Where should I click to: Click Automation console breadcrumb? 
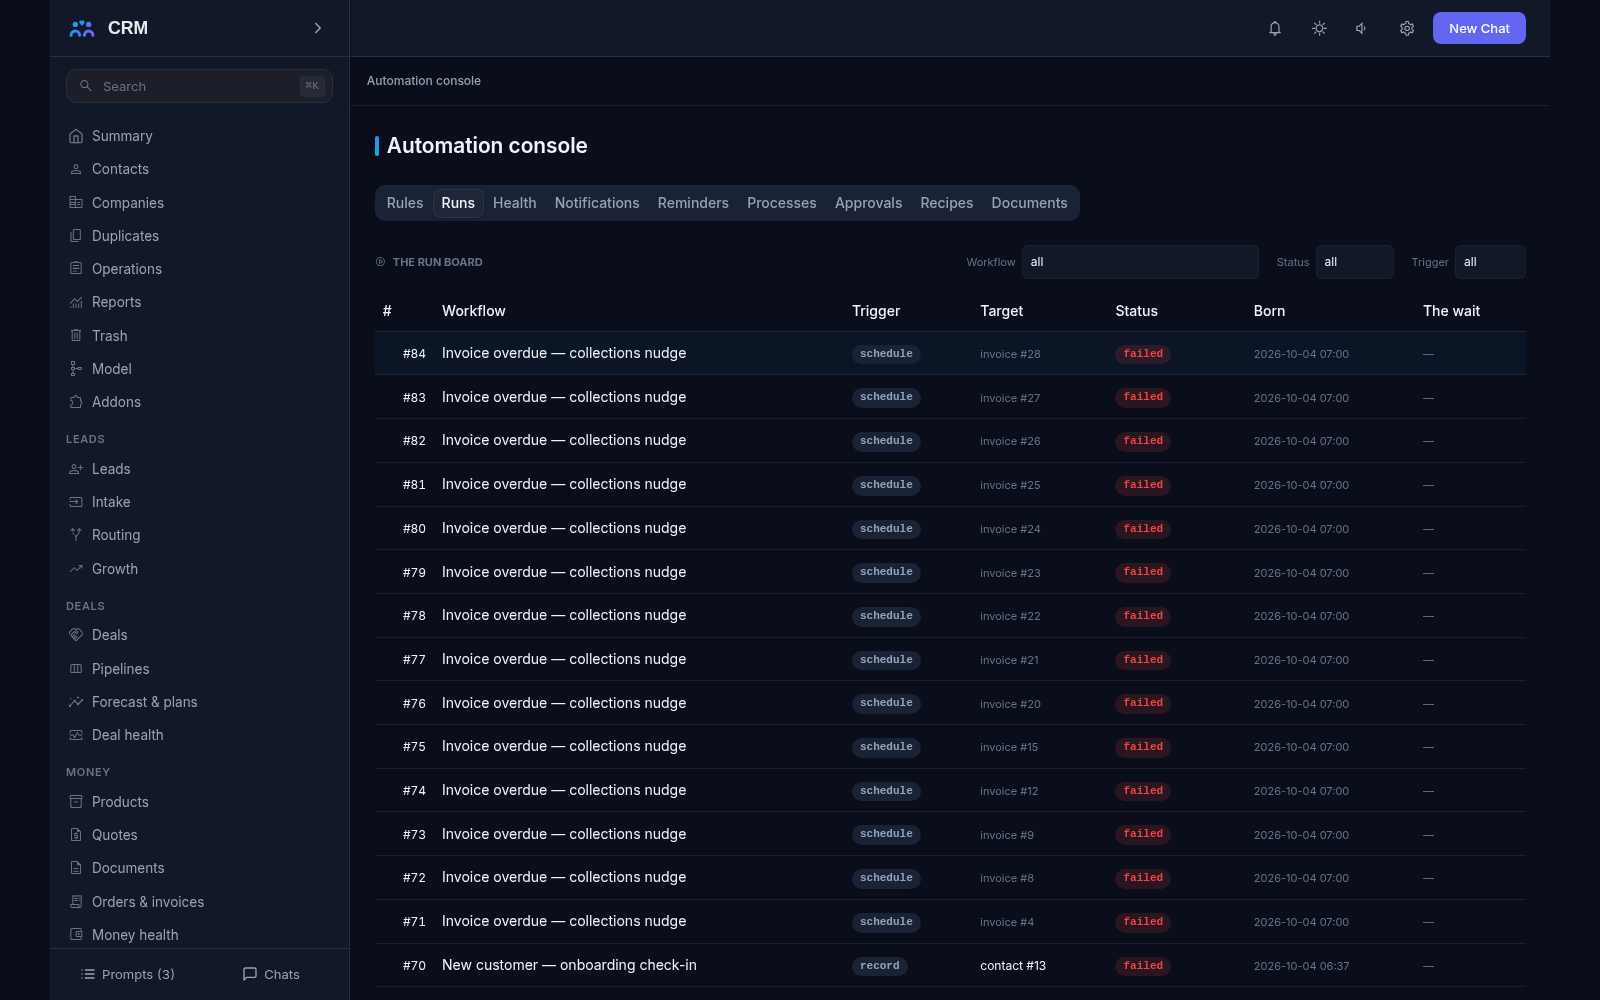[424, 81]
